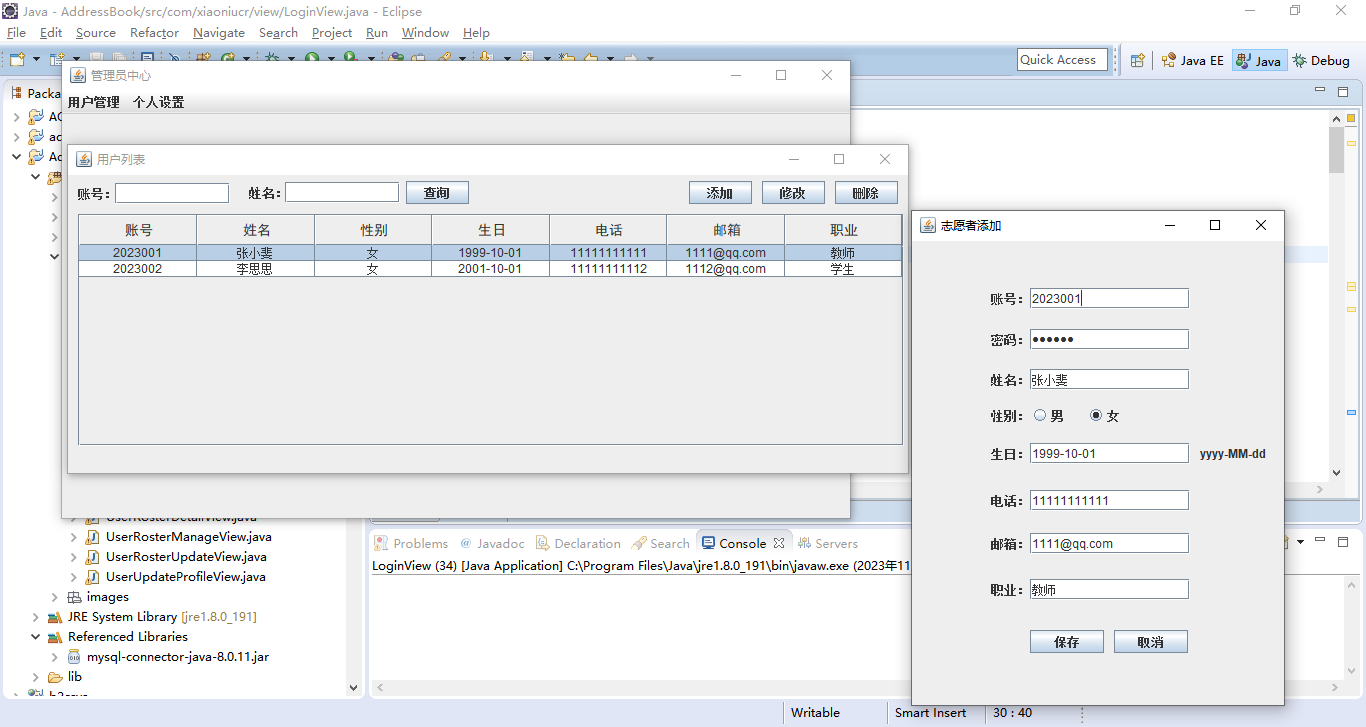The height and width of the screenshot is (727, 1366).
Task: Open the Console view dropdown menu arrow
Action: 1300,541
